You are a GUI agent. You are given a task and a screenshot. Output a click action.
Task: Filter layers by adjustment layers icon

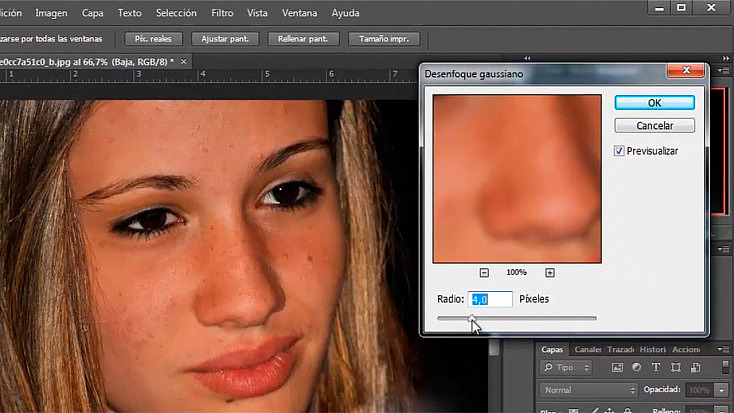click(x=637, y=368)
